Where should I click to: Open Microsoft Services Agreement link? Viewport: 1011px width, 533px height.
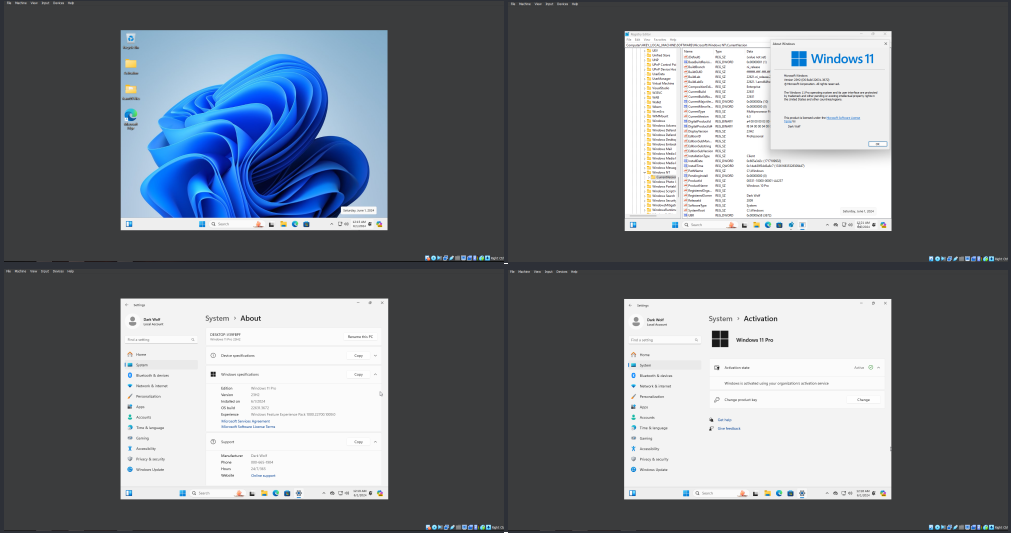(245, 421)
